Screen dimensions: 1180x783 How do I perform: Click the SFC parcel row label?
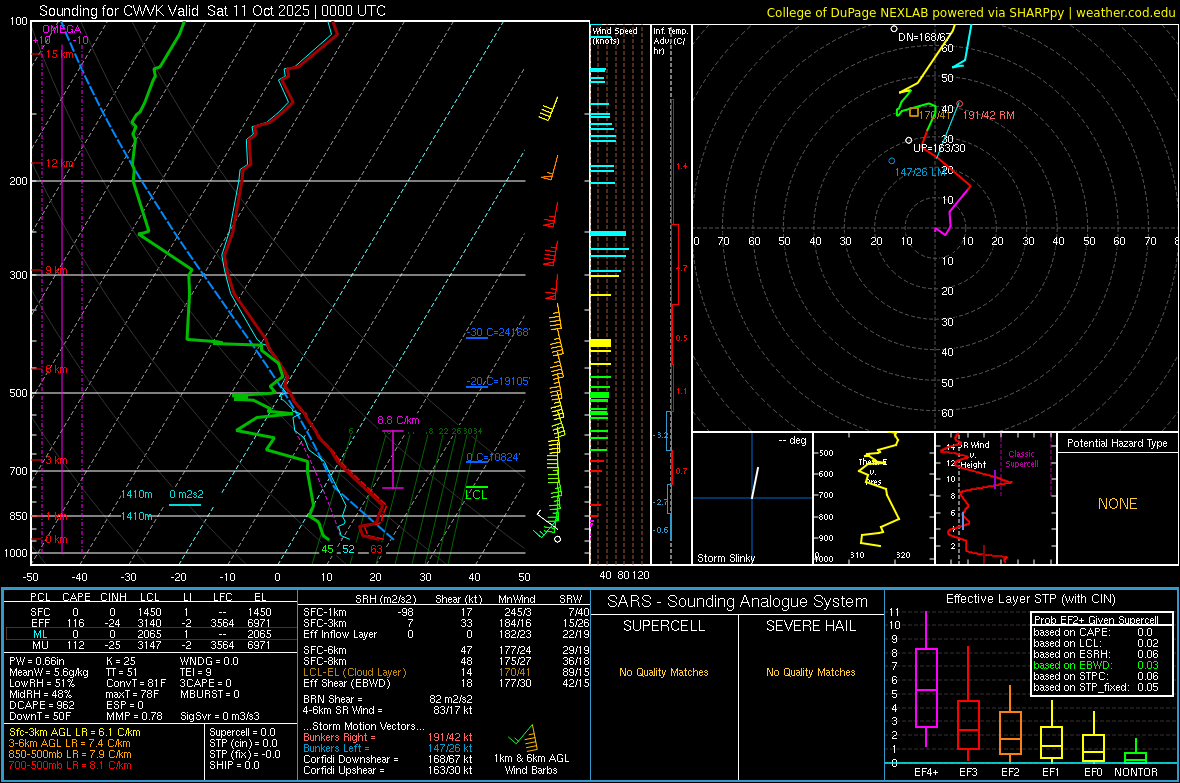pyautogui.click(x=40, y=612)
